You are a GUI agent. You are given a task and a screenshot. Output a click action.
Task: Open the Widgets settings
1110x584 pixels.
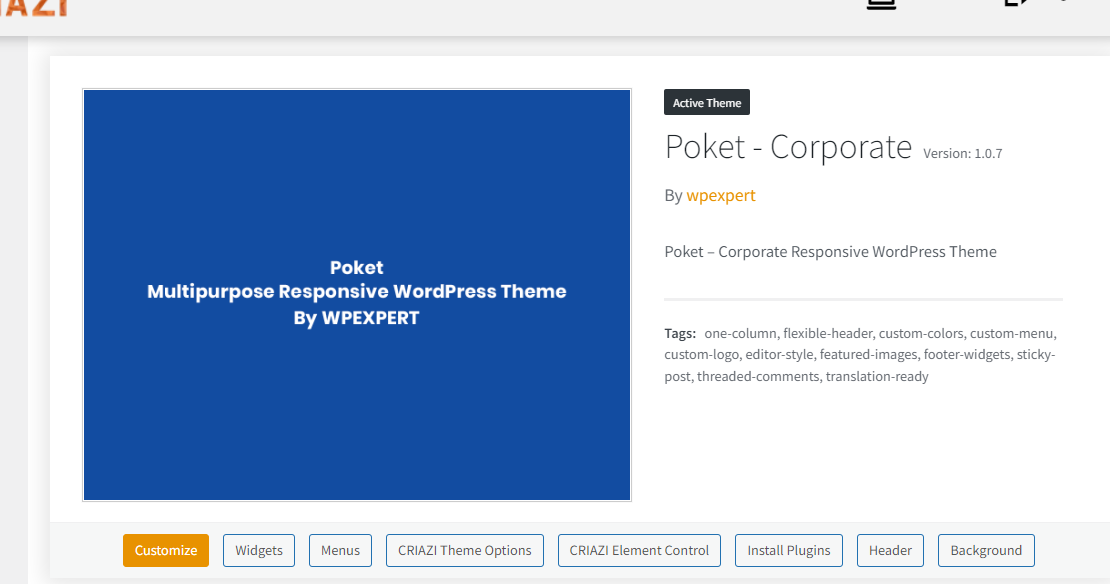pyautogui.click(x=259, y=550)
